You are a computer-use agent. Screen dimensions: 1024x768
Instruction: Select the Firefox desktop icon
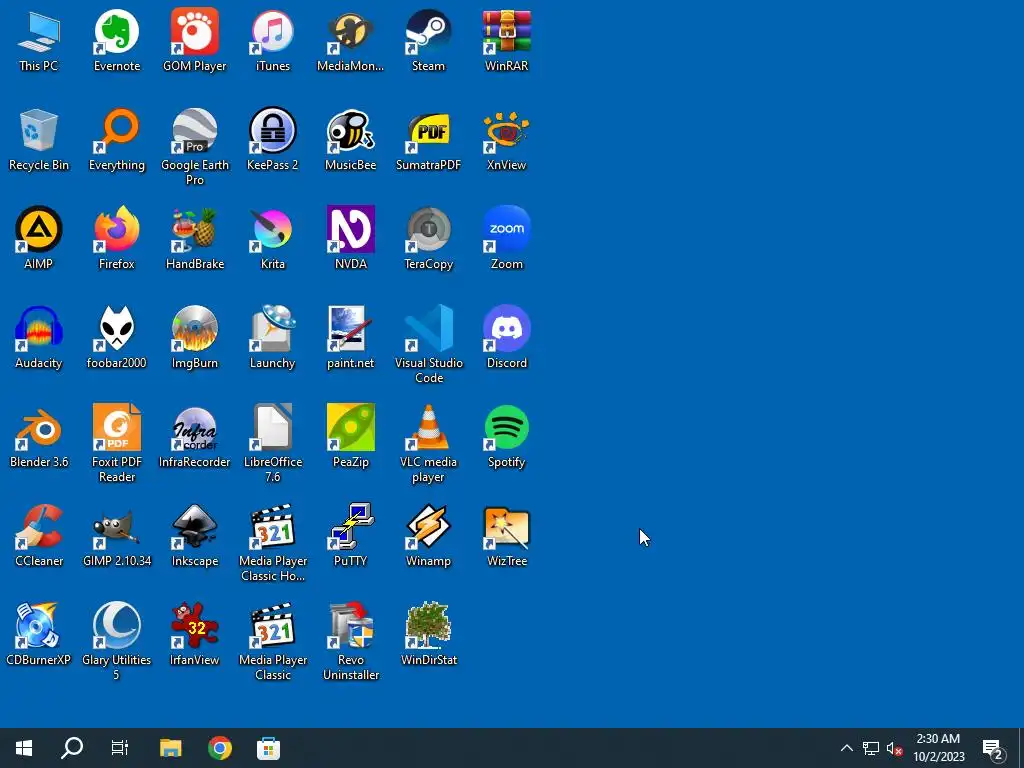coord(116,229)
